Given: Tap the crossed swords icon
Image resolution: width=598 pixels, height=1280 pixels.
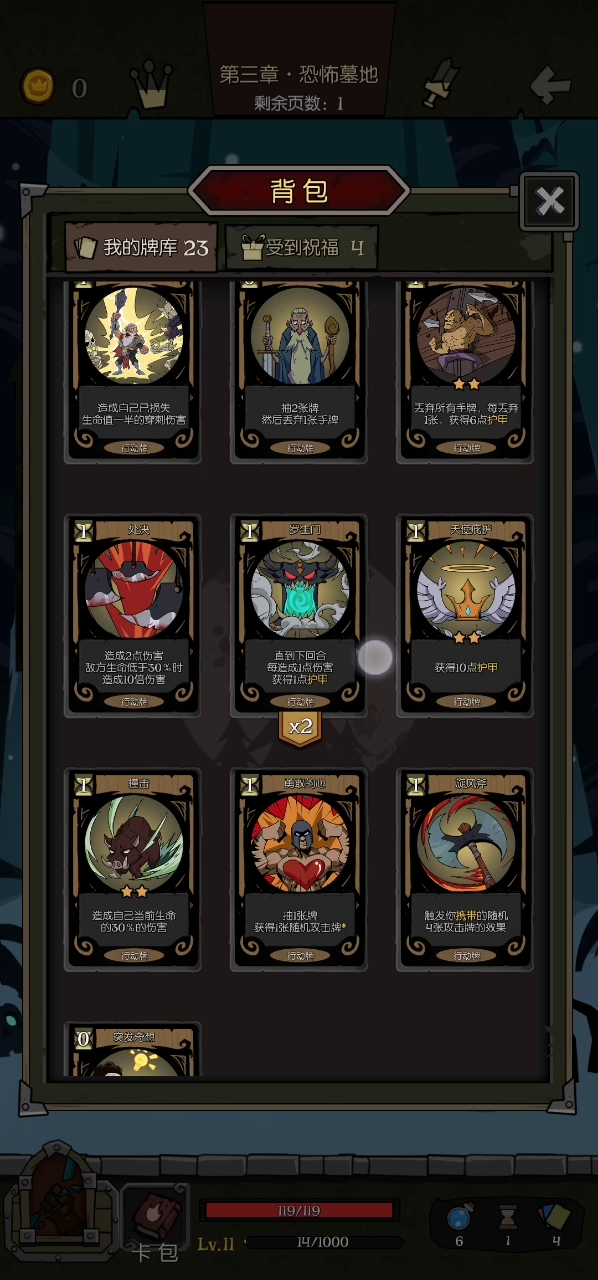Looking at the screenshot, I should coord(440,84).
